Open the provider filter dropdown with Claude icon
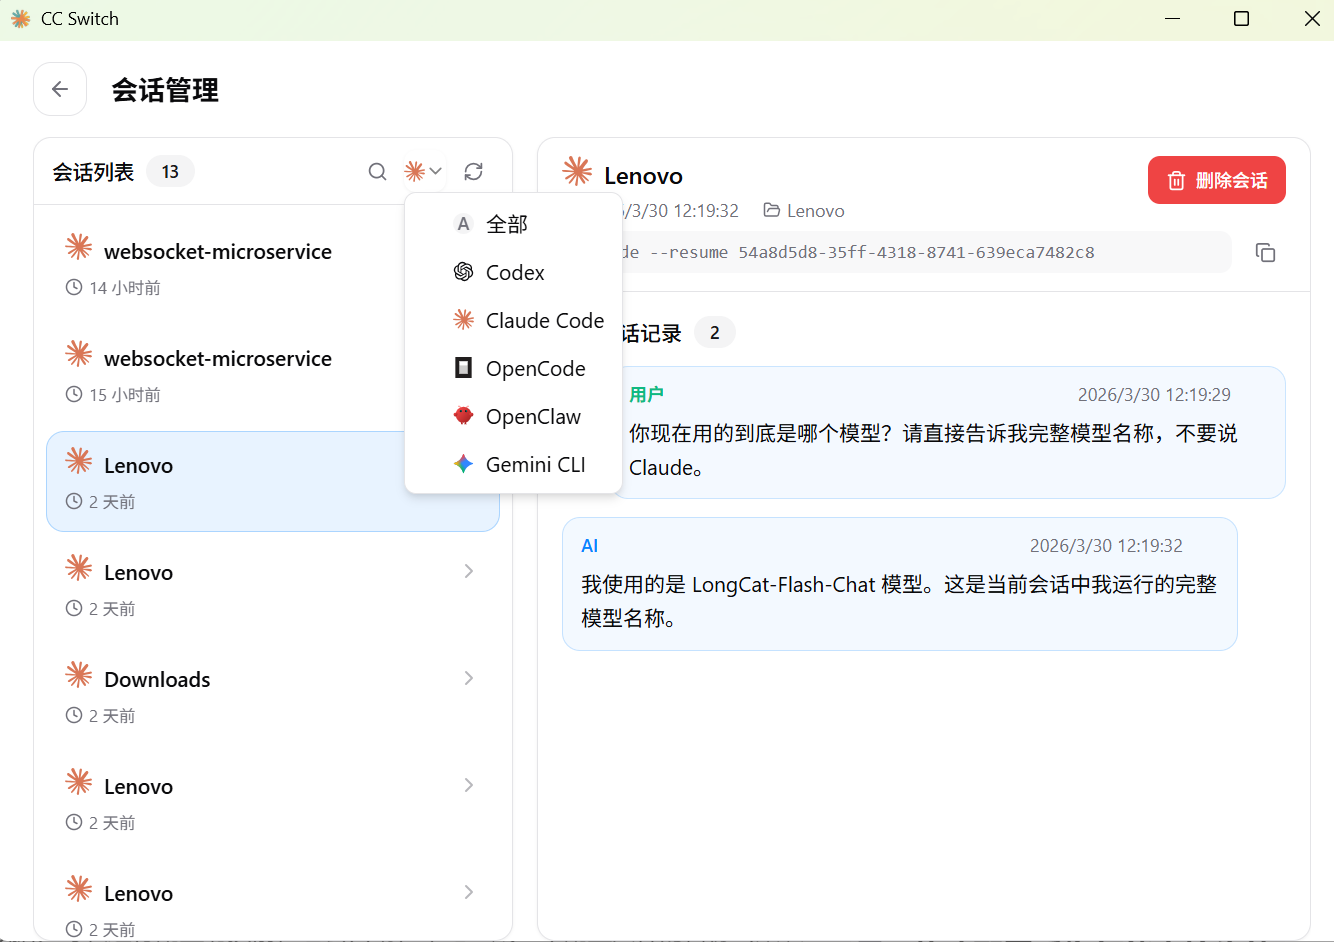Screen dimensions: 1334x942 pyautogui.click(x=423, y=172)
